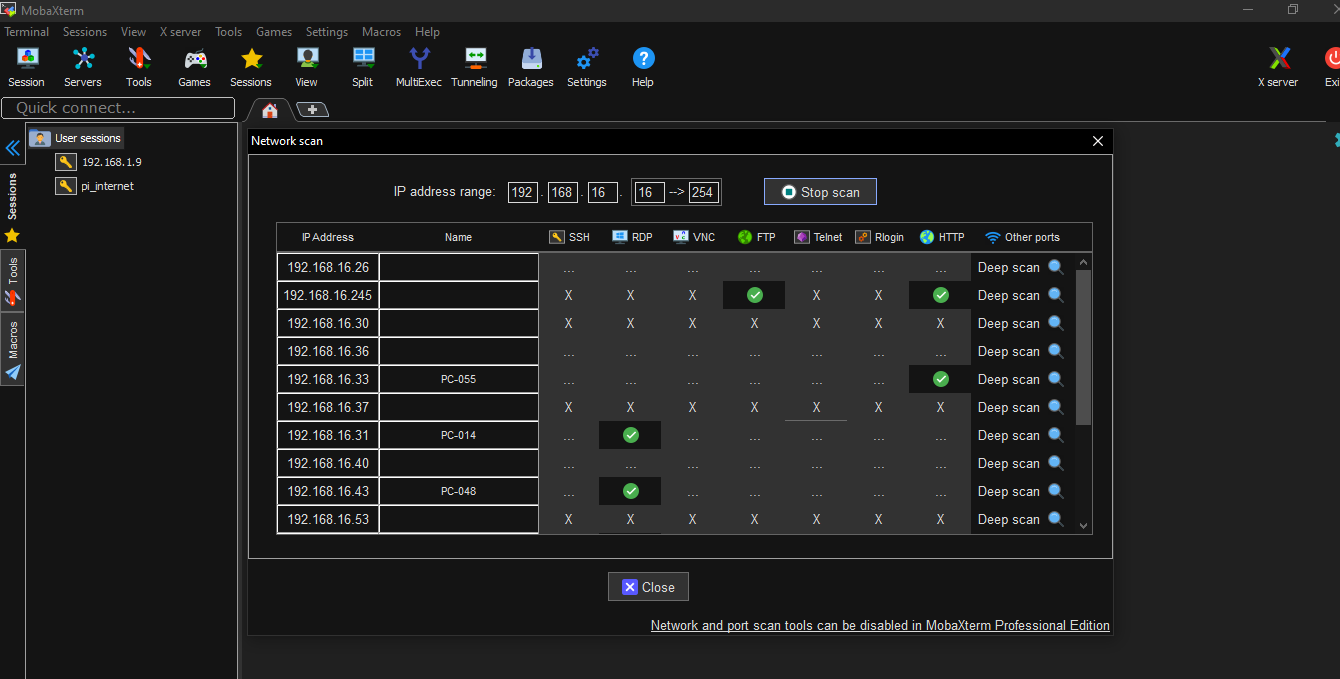Deep scan magnifier for 192.168.16.31

[x=1056, y=435]
